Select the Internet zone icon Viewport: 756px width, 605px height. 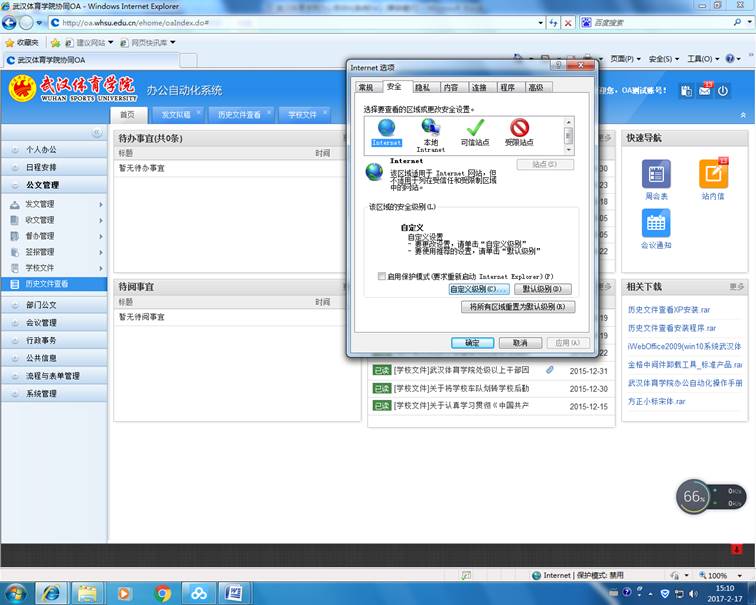(385, 130)
